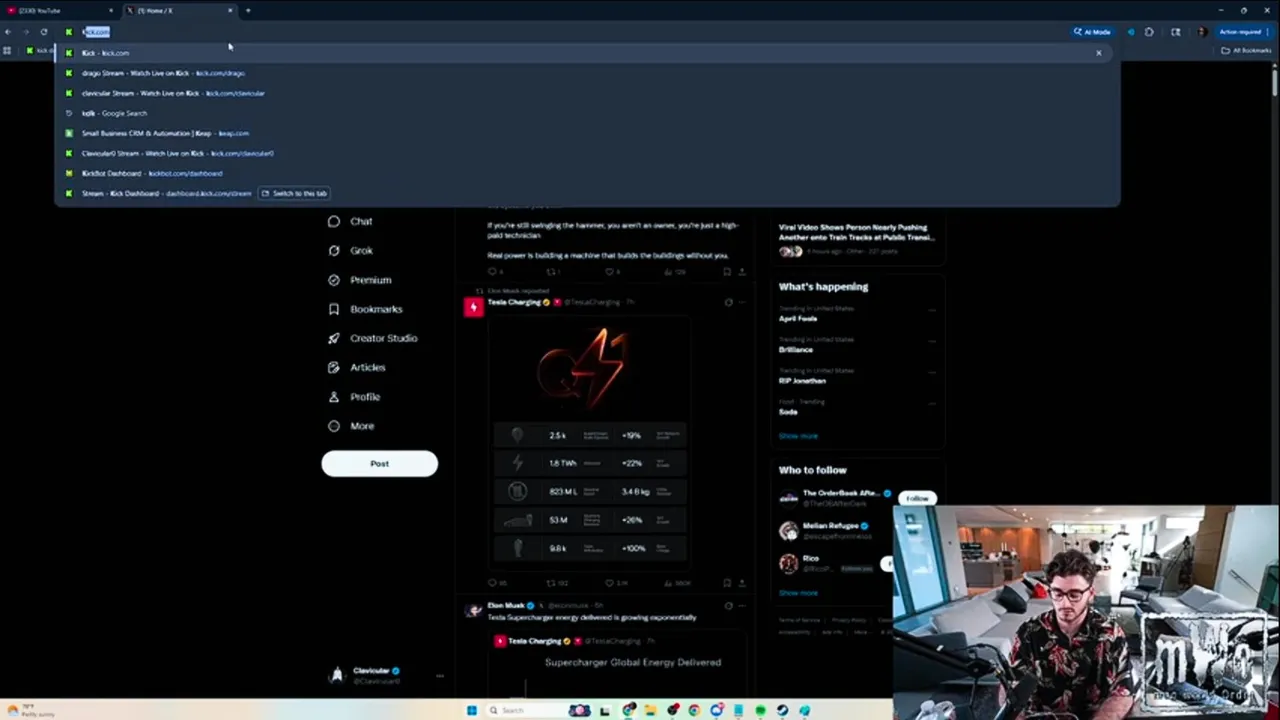
Task: Choose the drago Stream suggestion
Action: click(x=587, y=73)
